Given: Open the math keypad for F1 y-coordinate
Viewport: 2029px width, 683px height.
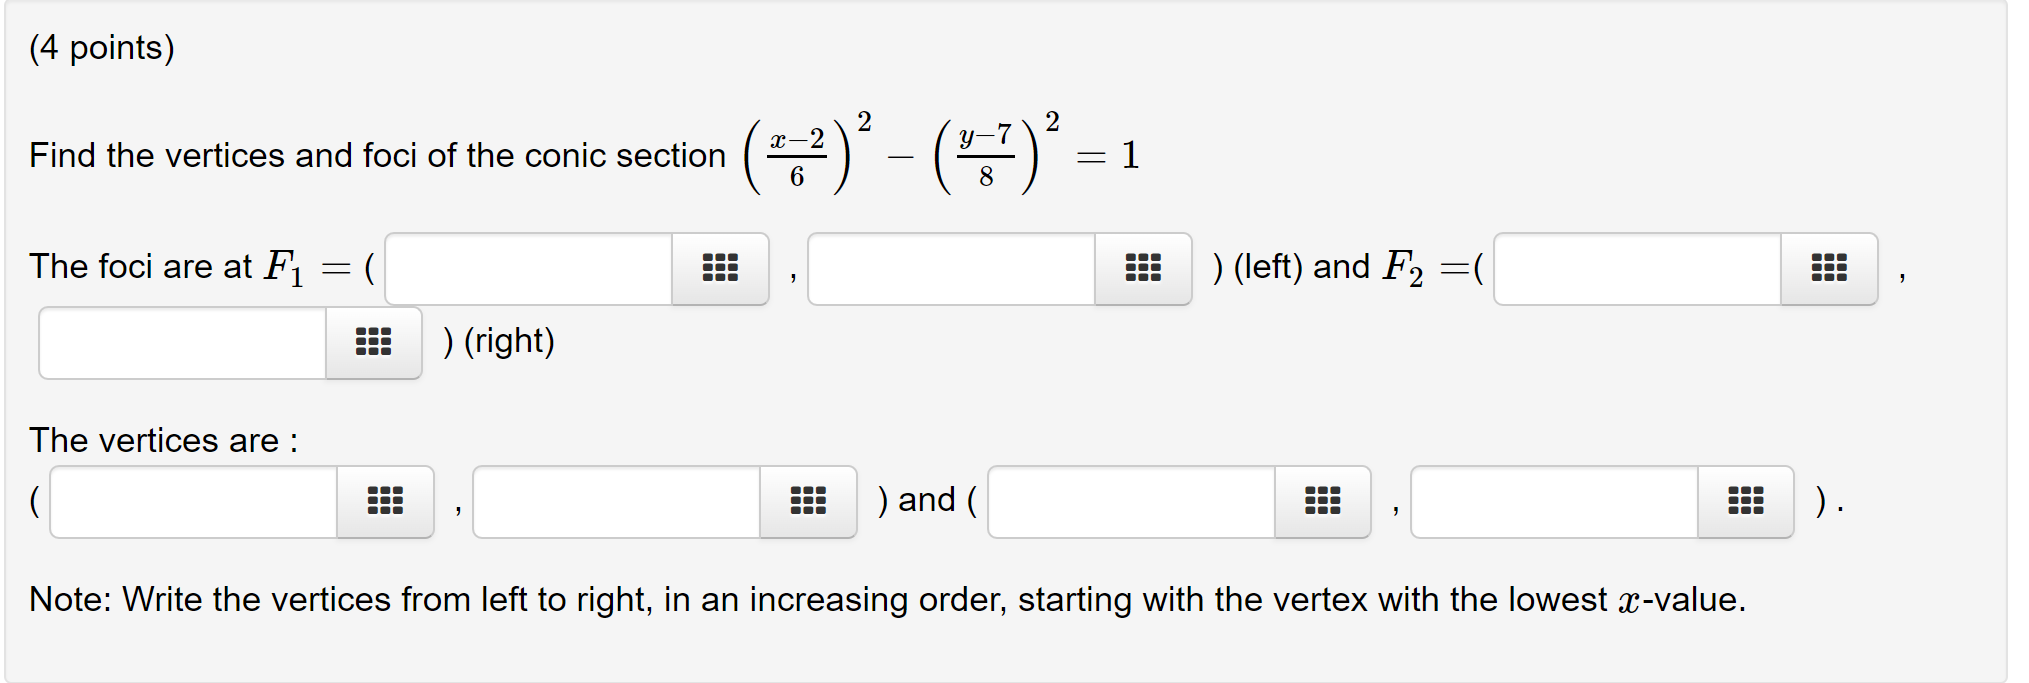Looking at the screenshot, I should pyautogui.click(x=1143, y=268).
